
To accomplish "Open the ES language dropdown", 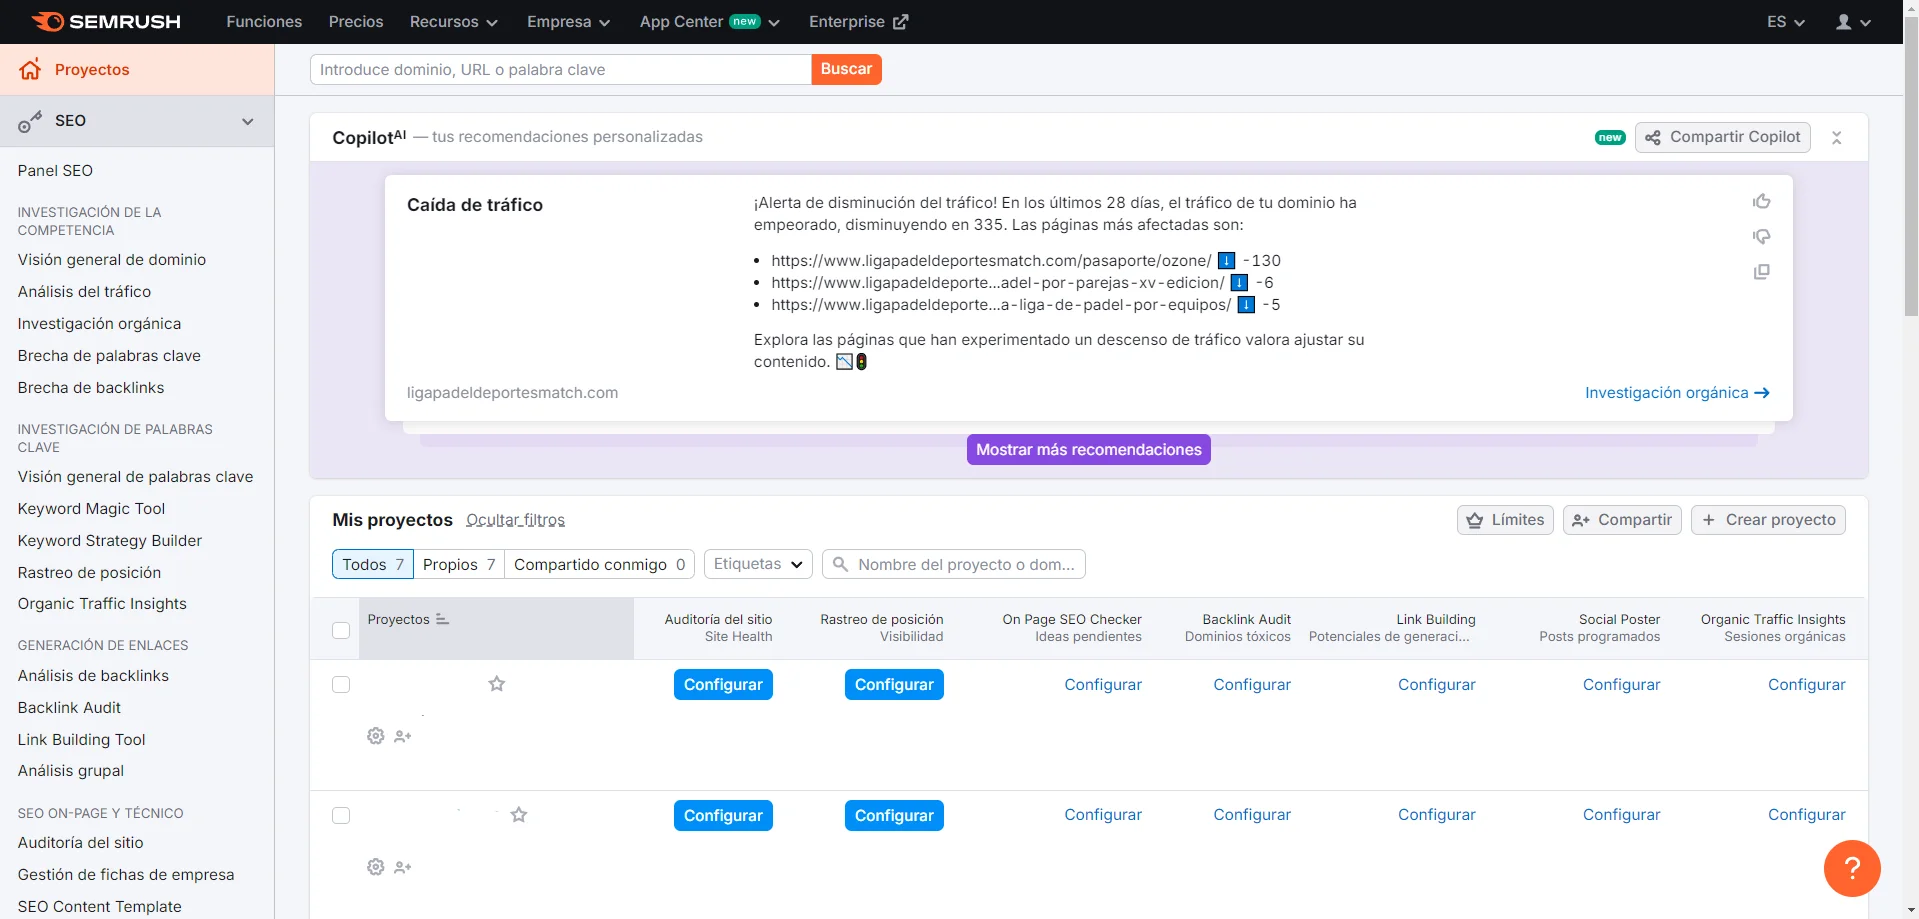I will pyautogui.click(x=1785, y=22).
